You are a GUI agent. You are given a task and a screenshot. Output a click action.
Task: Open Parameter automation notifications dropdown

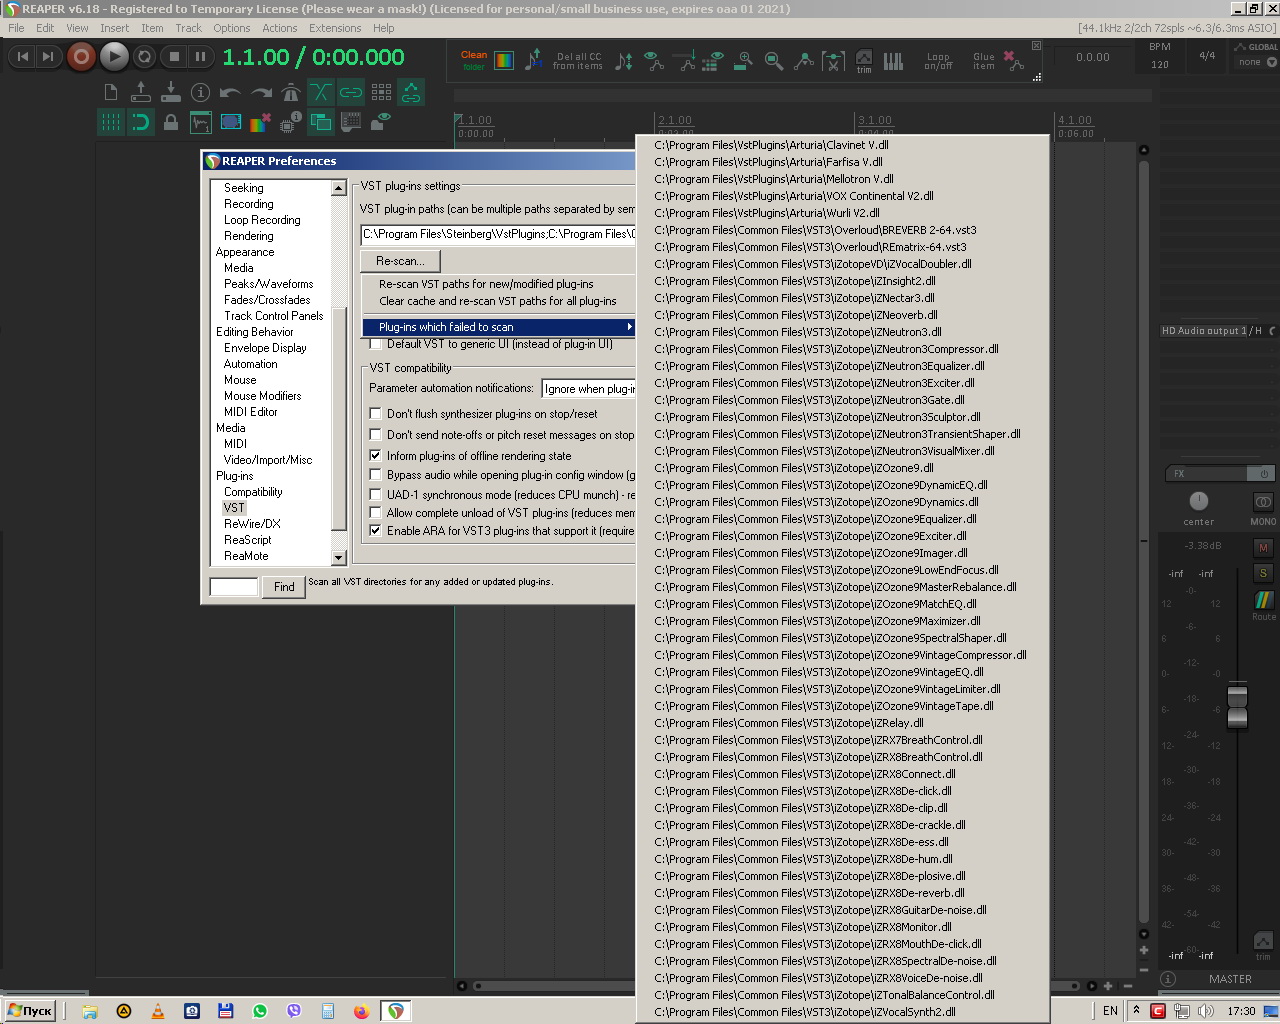588,389
